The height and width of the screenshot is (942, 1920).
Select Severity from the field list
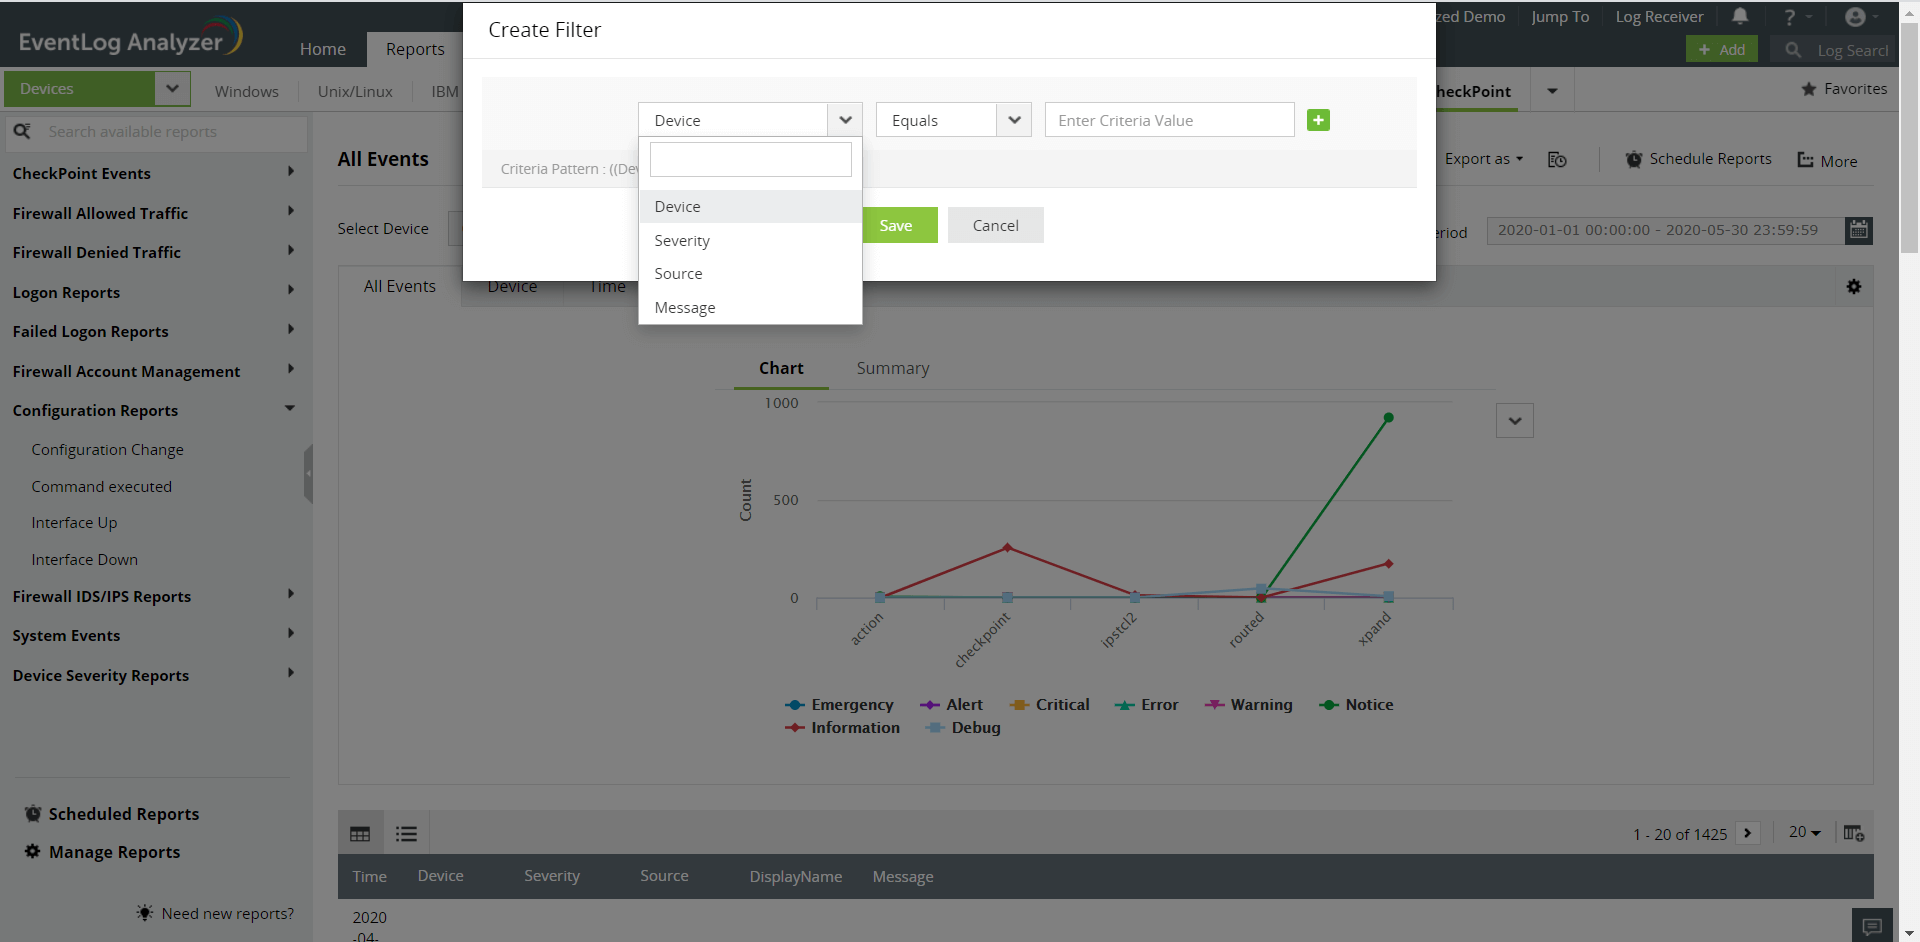750,241
